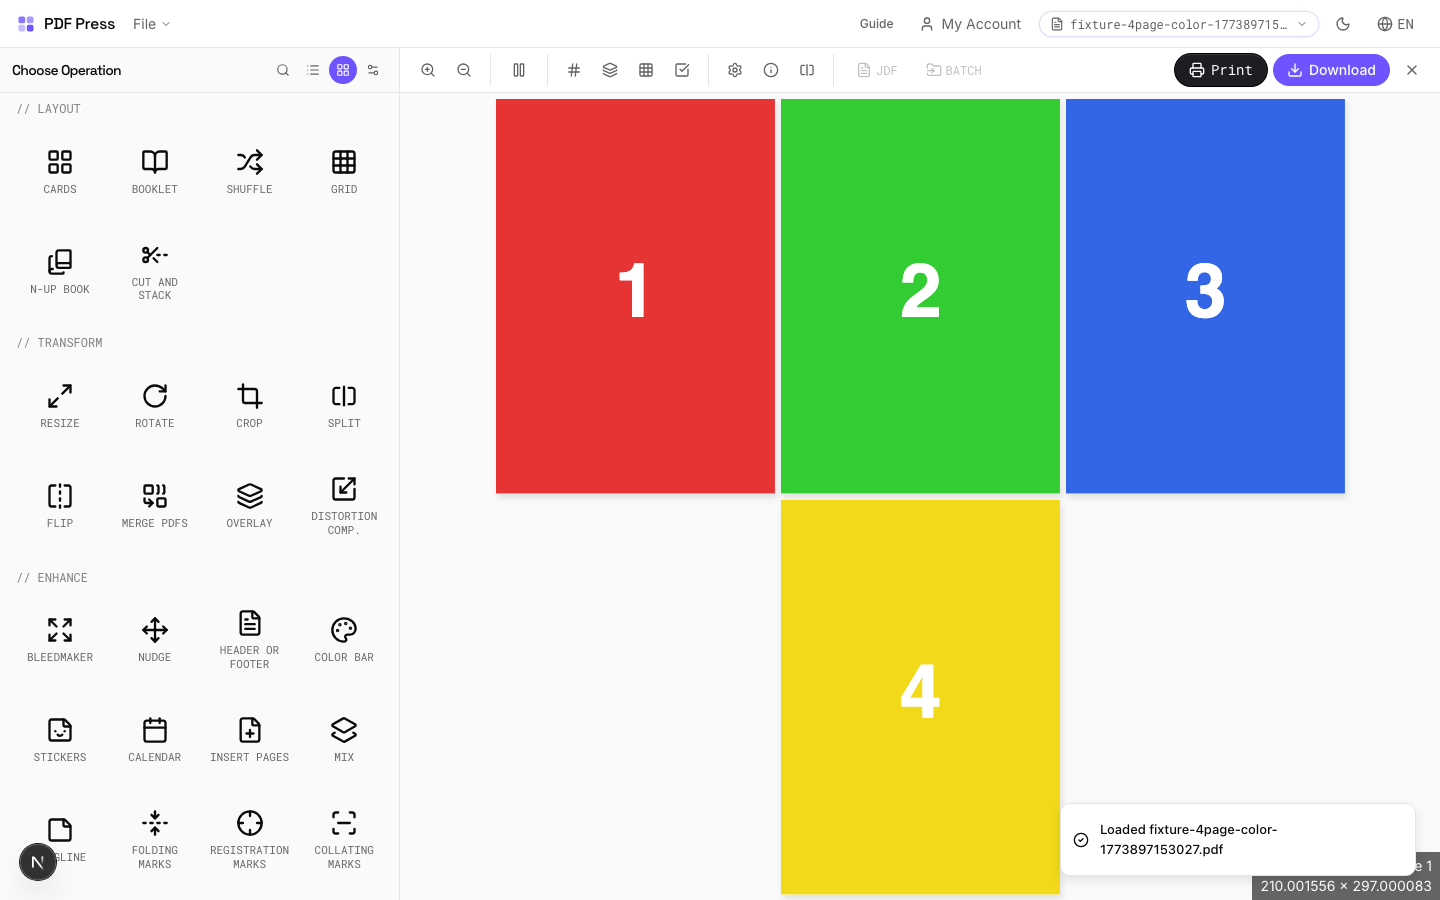This screenshot has height=900, width=1440.
Task: Toggle the layers view in the toolbar
Action: (x=610, y=70)
